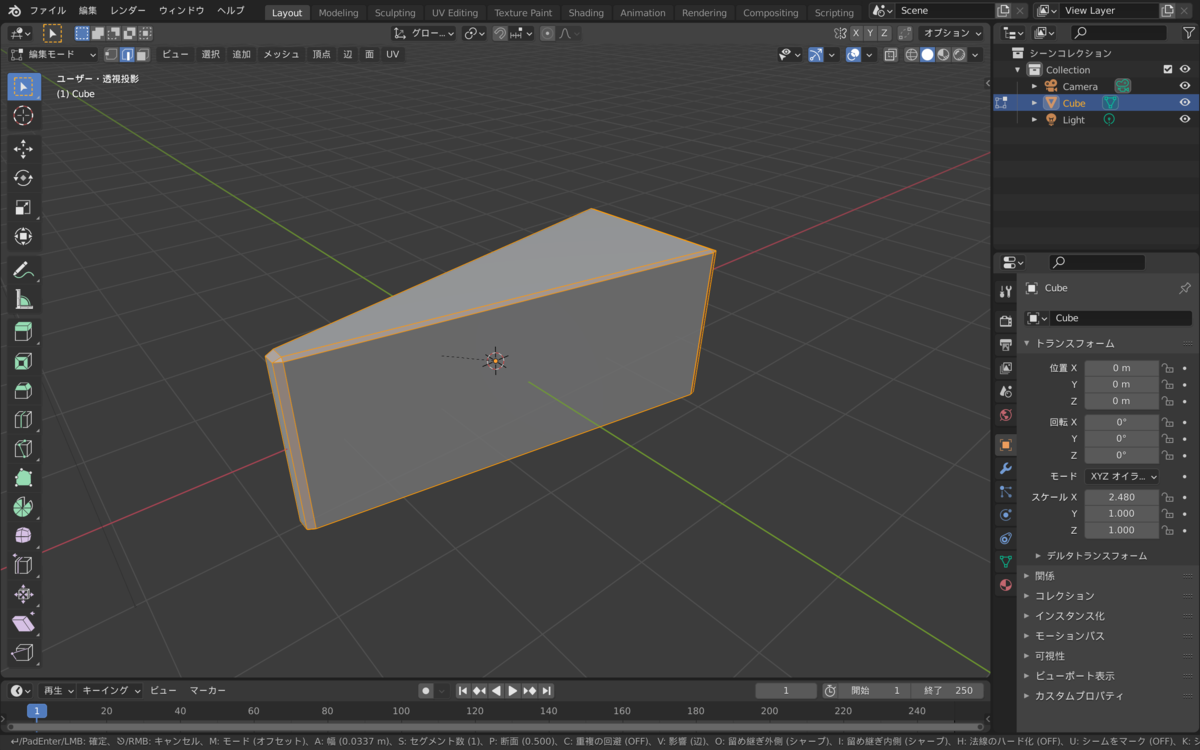Select the Knife tool

[24, 448]
